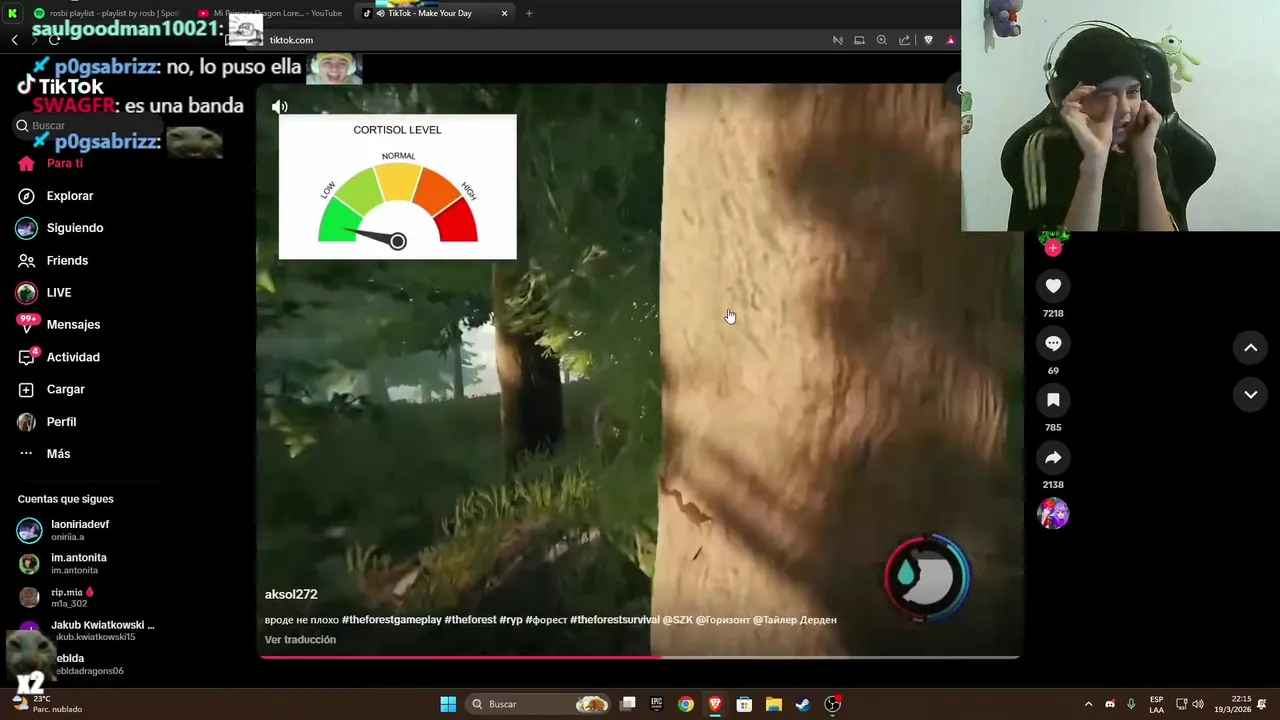Reload the page
Viewport: 1280px width, 720px height.
coord(53,40)
